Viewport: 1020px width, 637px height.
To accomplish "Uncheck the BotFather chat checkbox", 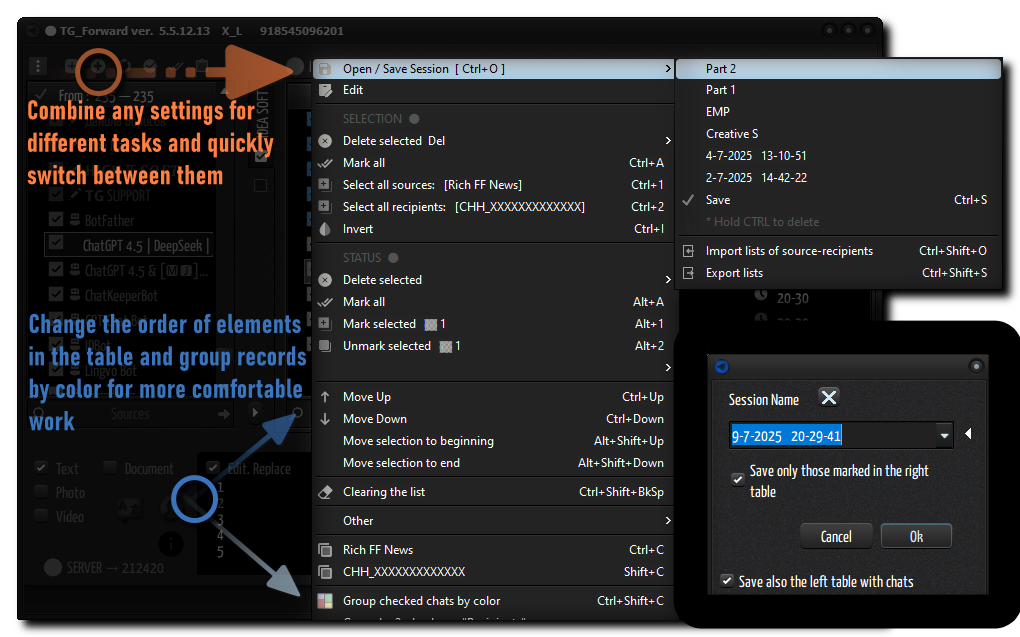I will click(56, 219).
